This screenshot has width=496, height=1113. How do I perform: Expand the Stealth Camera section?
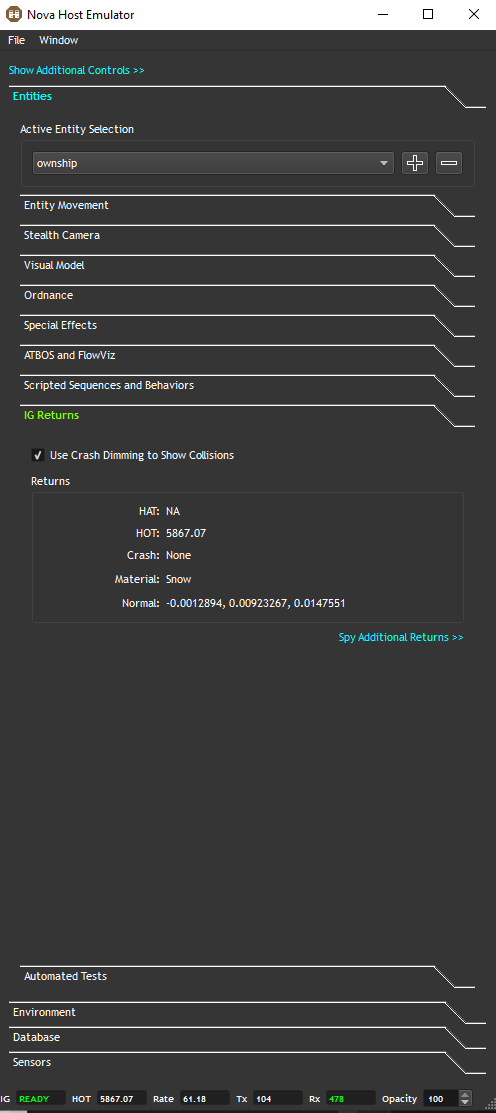(x=62, y=235)
